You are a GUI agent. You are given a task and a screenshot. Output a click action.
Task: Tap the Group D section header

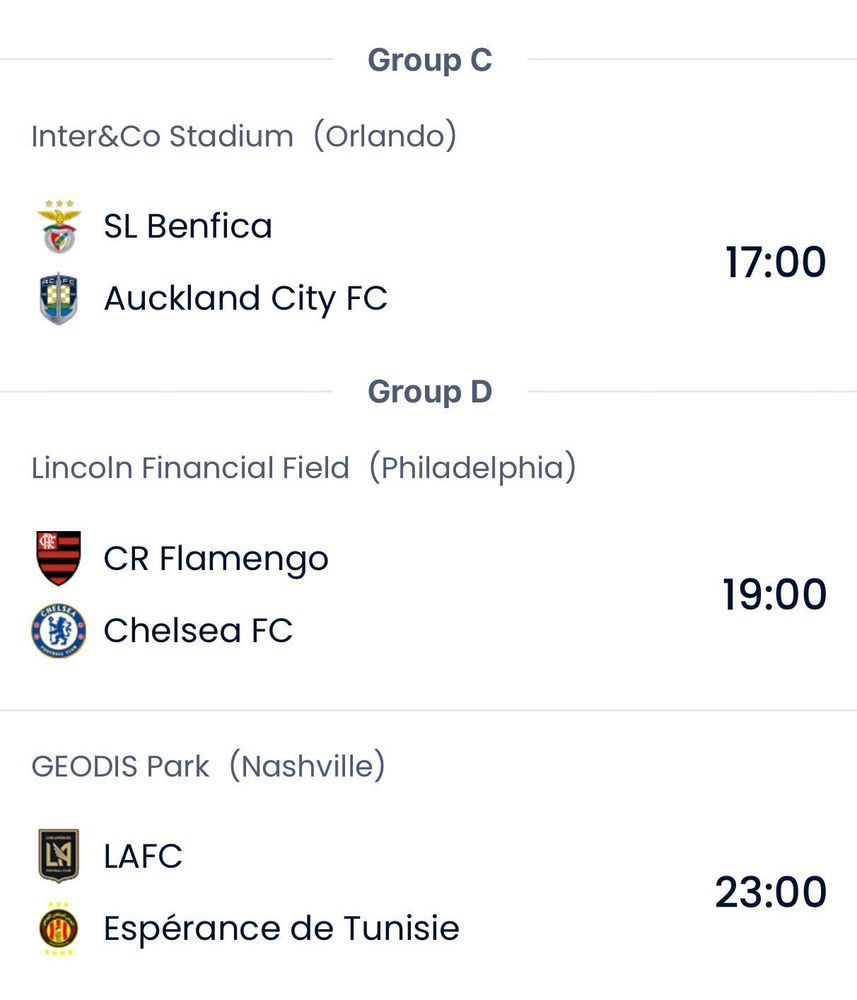429,392
